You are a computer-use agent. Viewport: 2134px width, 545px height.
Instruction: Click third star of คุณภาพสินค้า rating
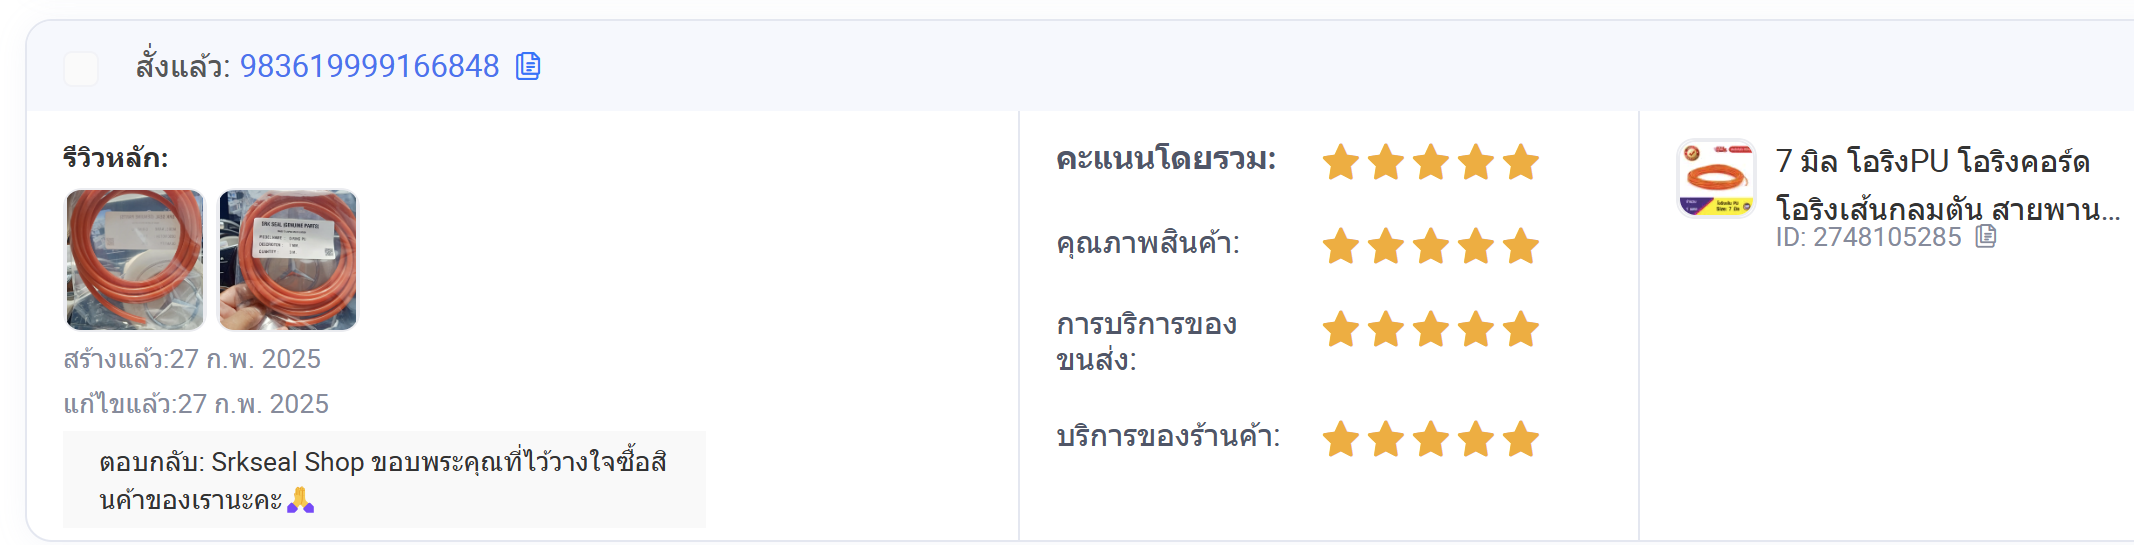(x=1430, y=246)
